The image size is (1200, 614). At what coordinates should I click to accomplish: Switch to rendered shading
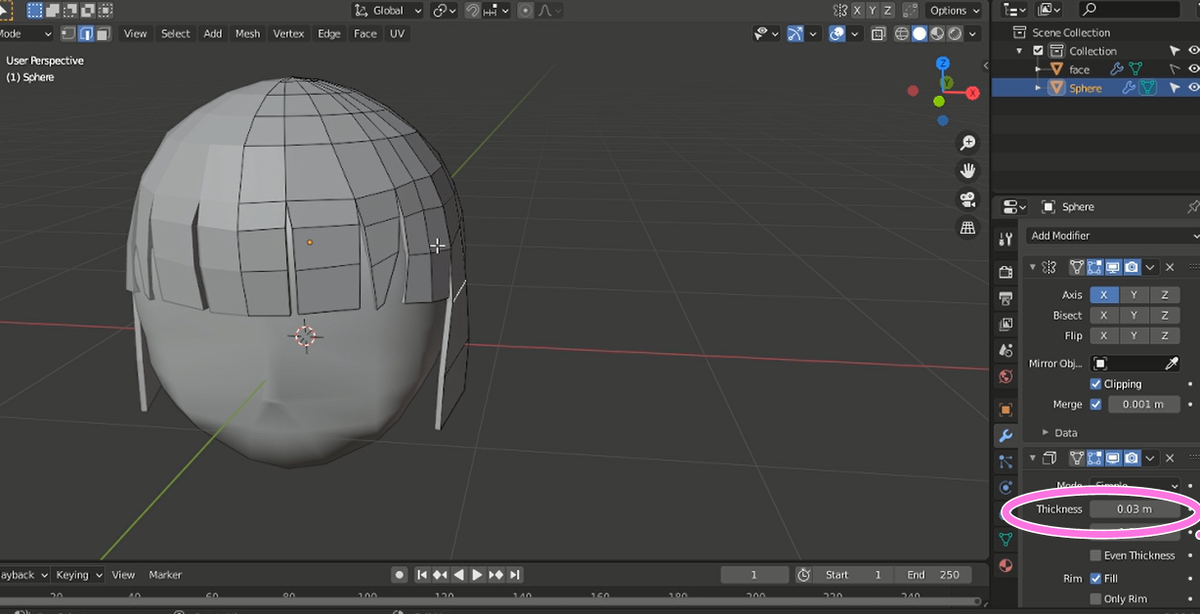955,33
